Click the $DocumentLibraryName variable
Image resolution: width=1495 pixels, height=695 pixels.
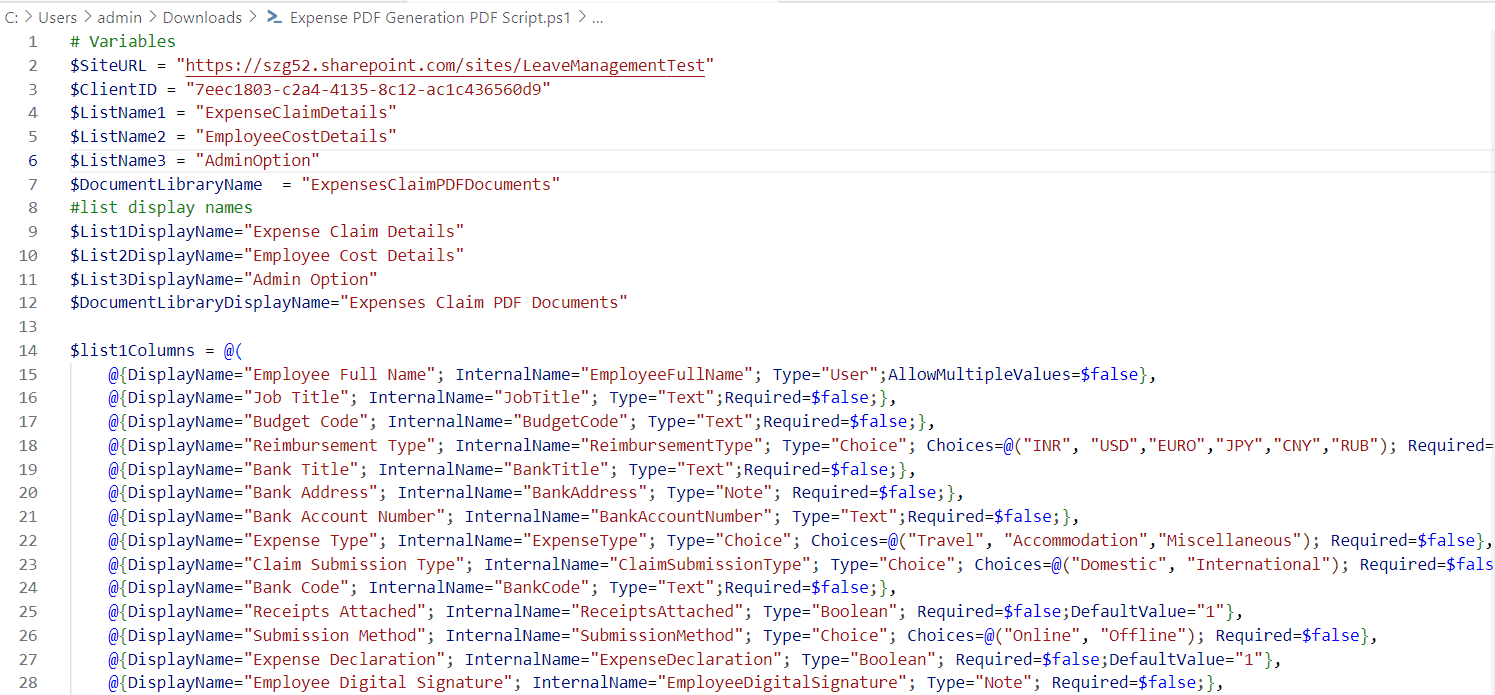pos(166,184)
